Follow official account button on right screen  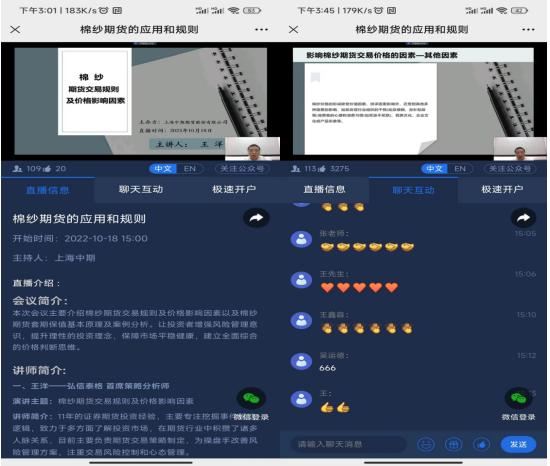[x=510, y=169]
